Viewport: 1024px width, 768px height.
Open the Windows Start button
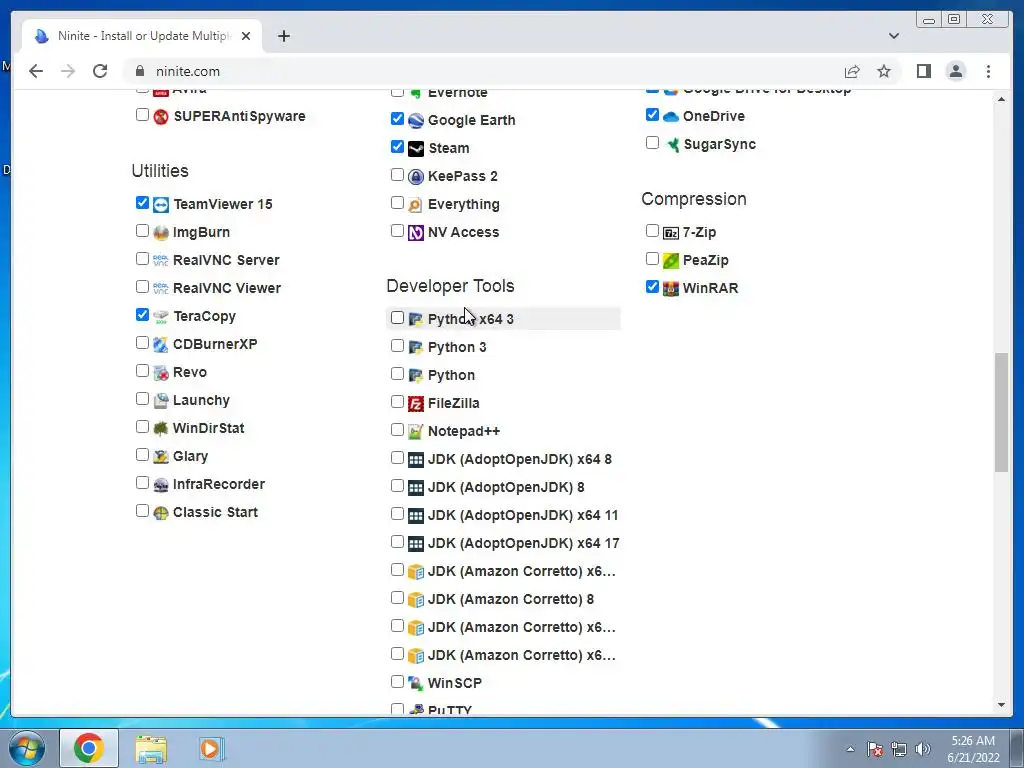click(27, 748)
